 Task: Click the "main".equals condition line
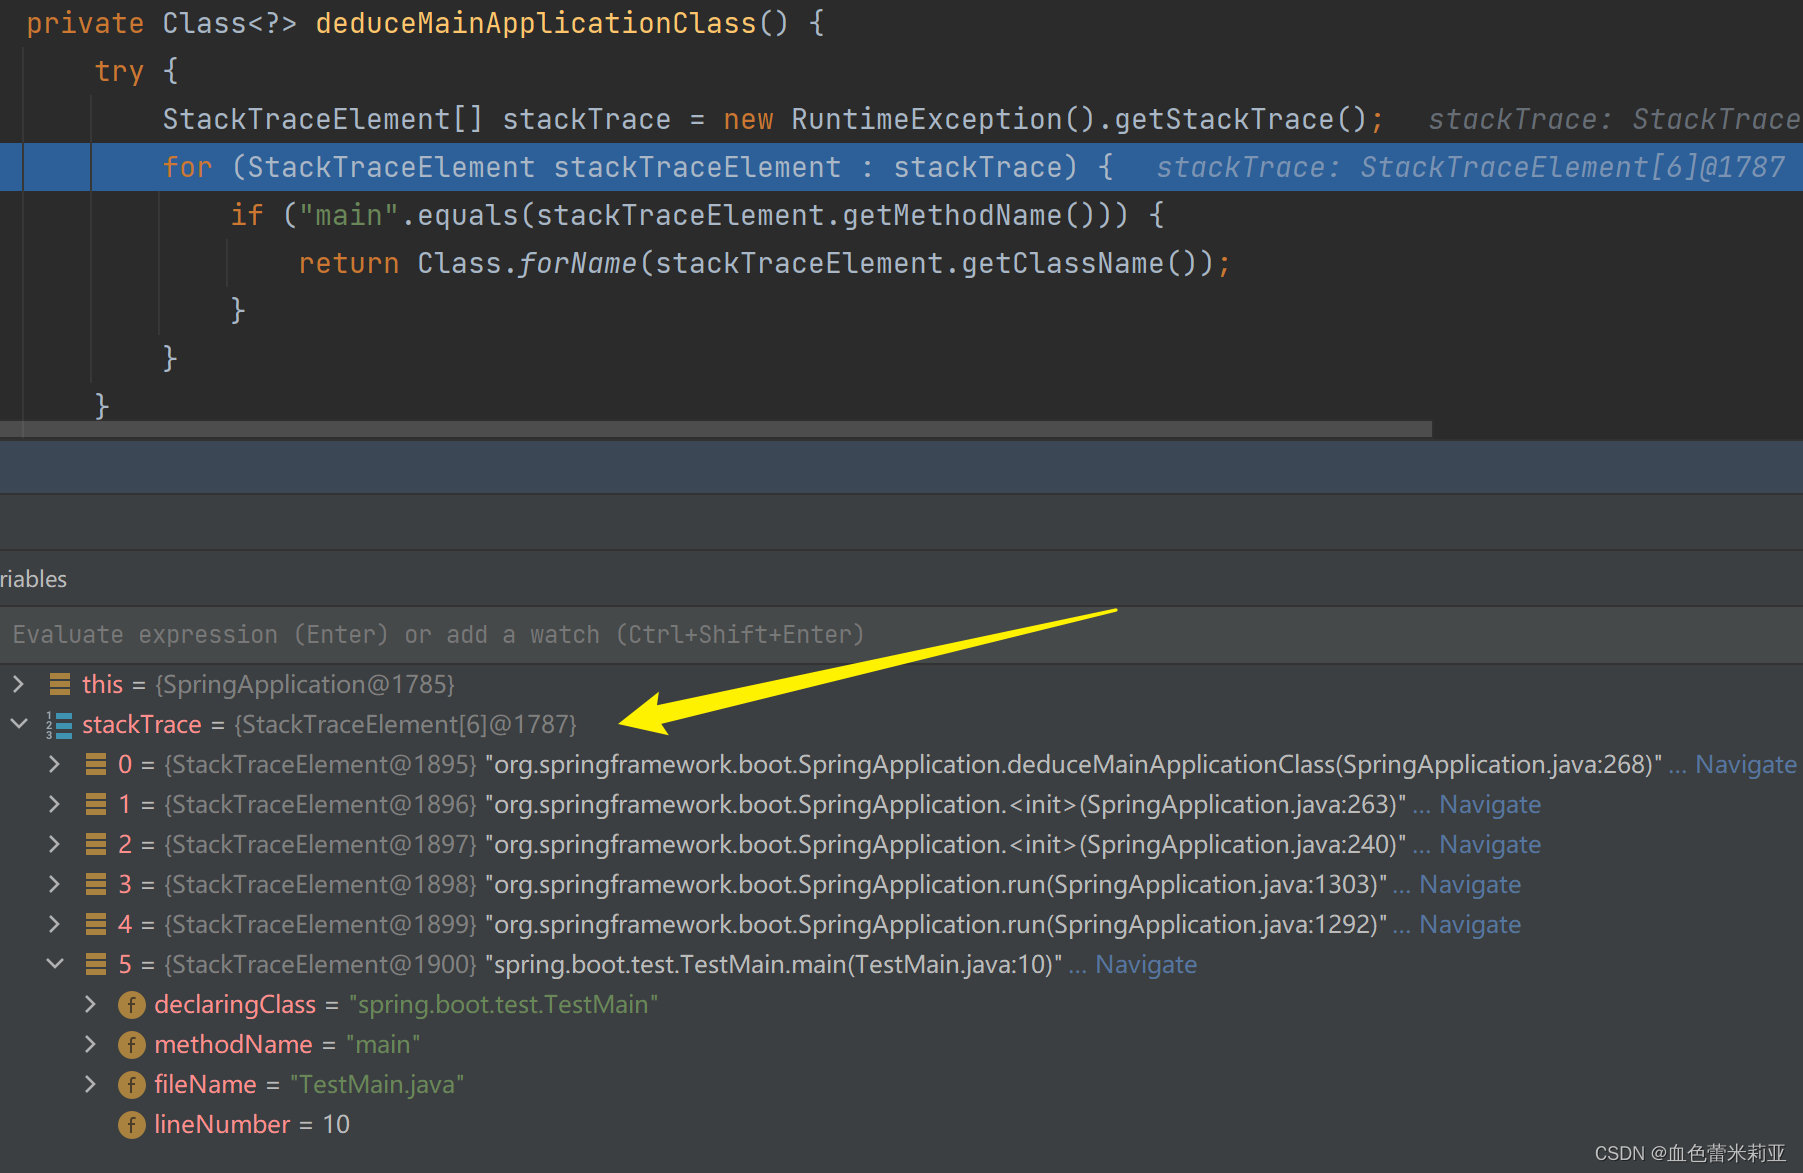[x=697, y=215]
